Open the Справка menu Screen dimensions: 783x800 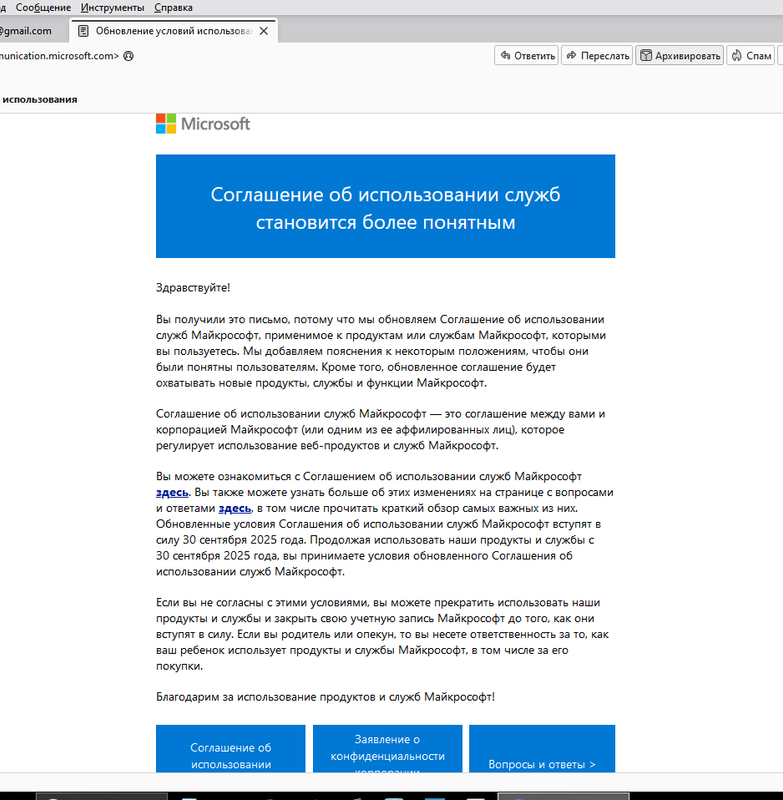pos(173,8)
